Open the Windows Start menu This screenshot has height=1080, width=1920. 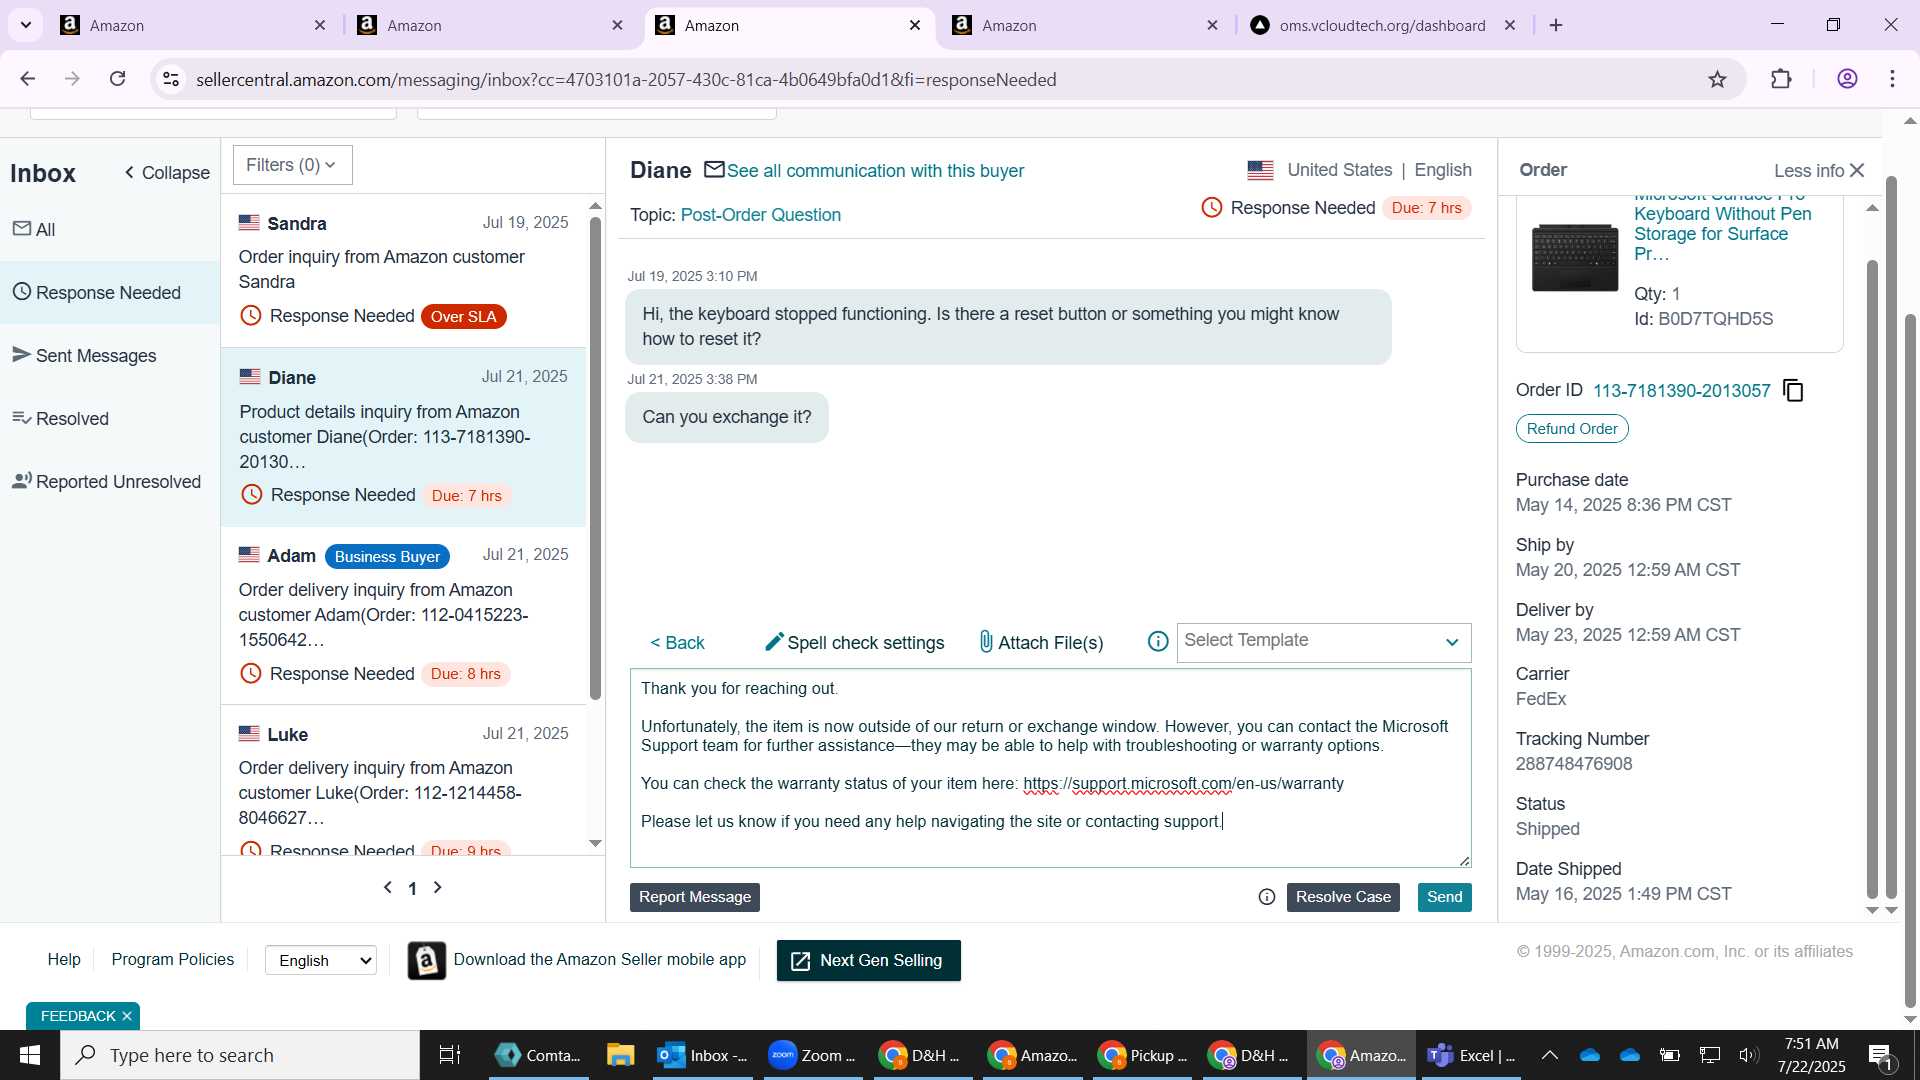tap(30, 1055)
